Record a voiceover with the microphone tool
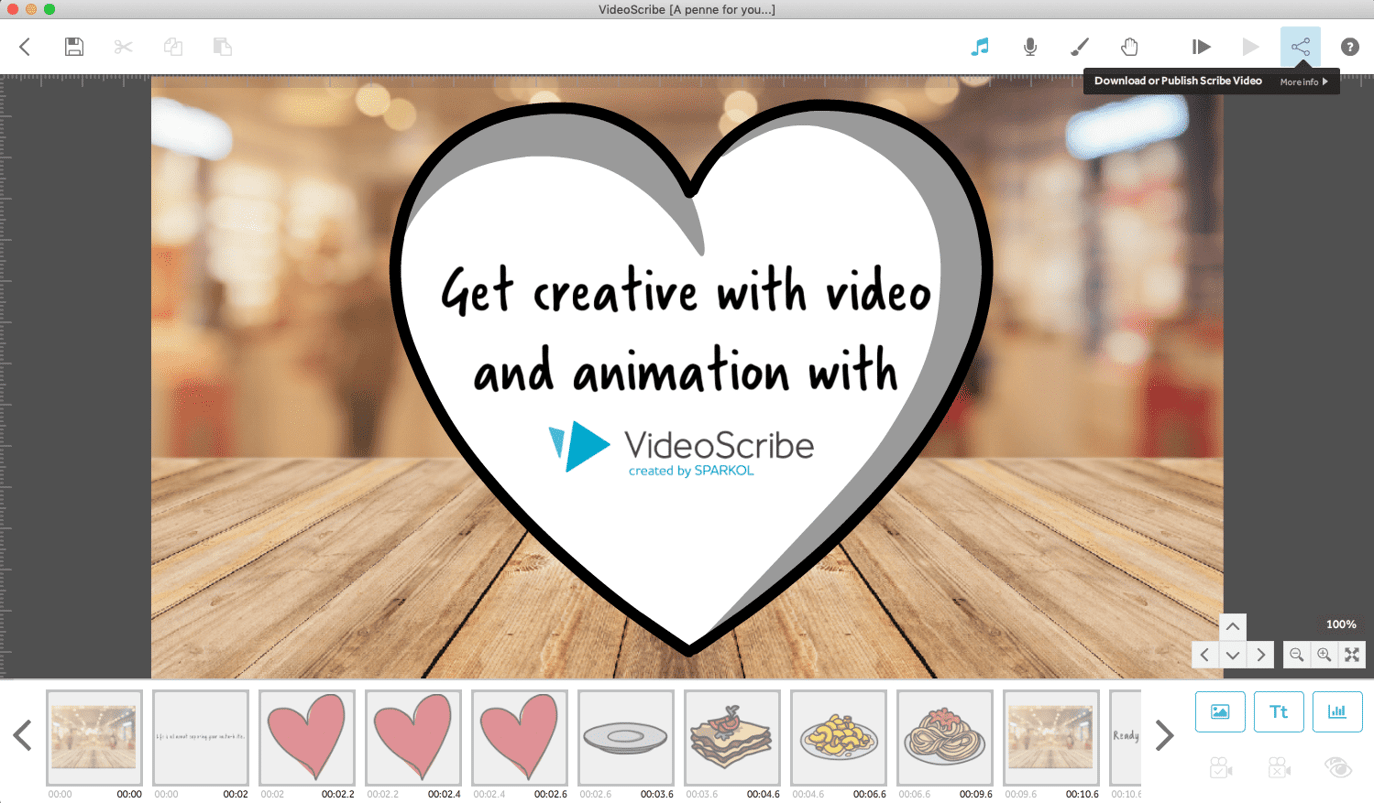 pos(1030,46)
